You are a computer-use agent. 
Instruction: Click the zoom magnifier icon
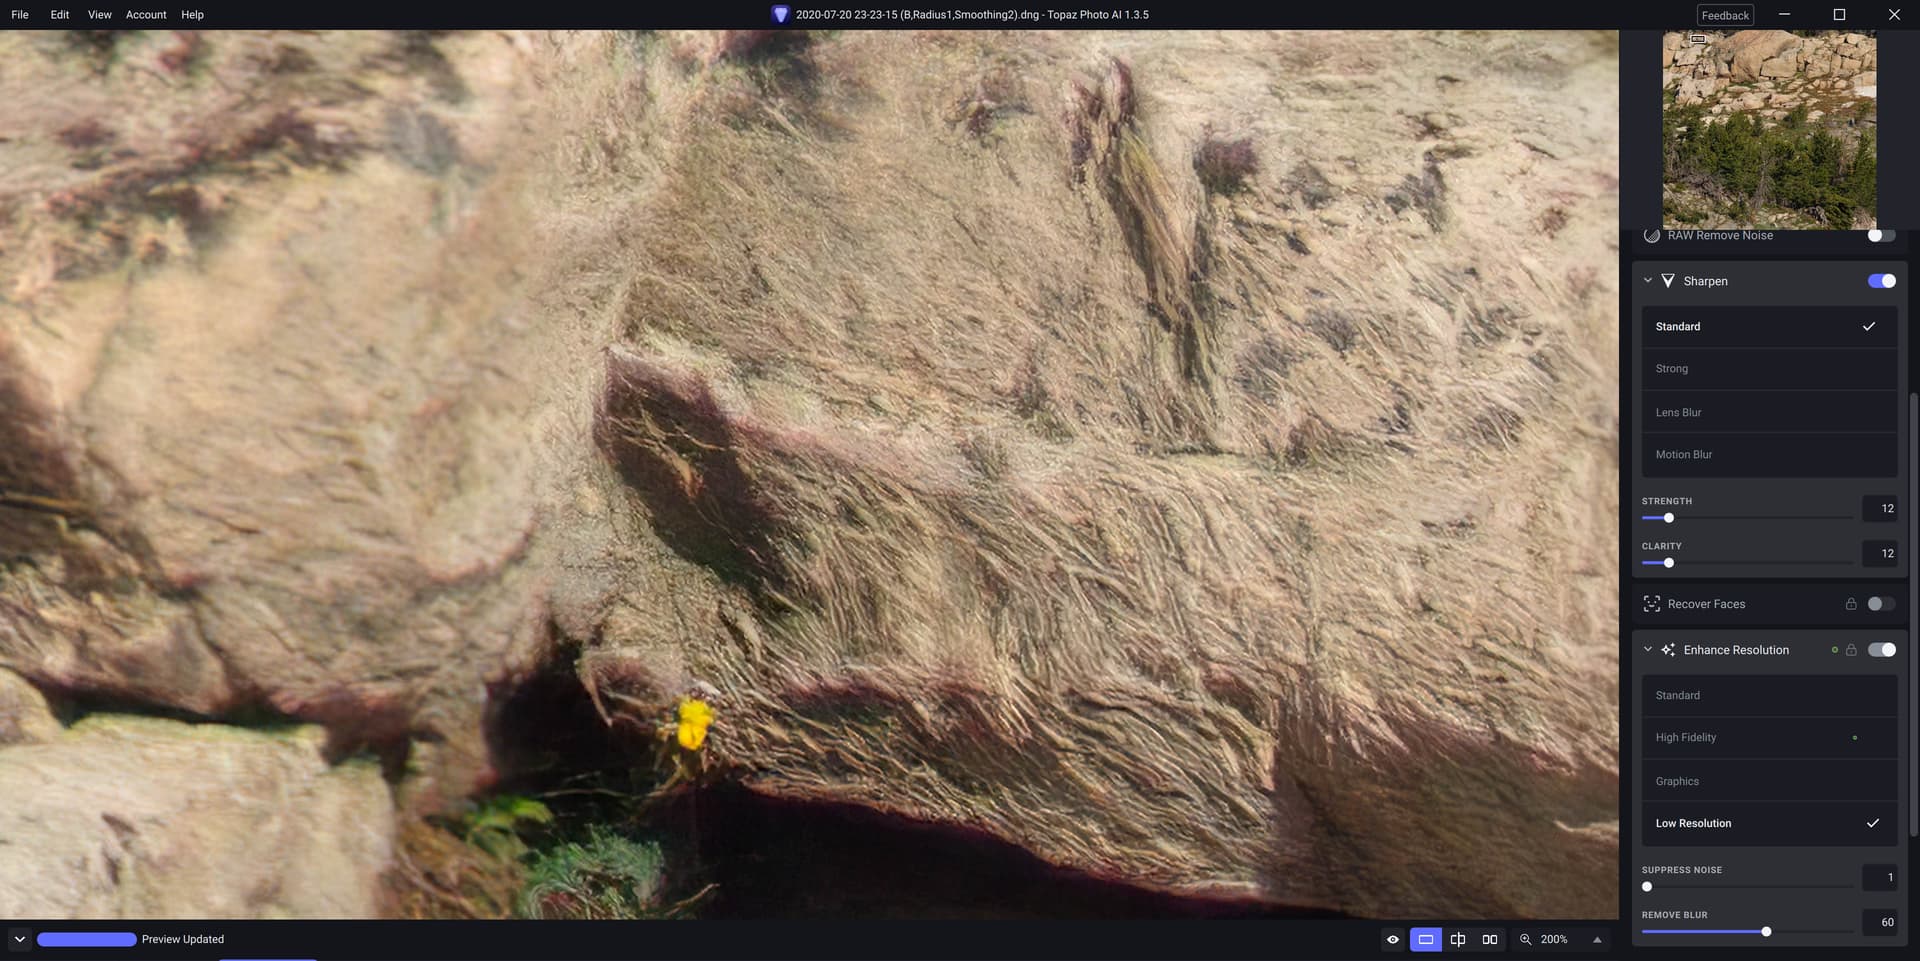(1525, 939)
